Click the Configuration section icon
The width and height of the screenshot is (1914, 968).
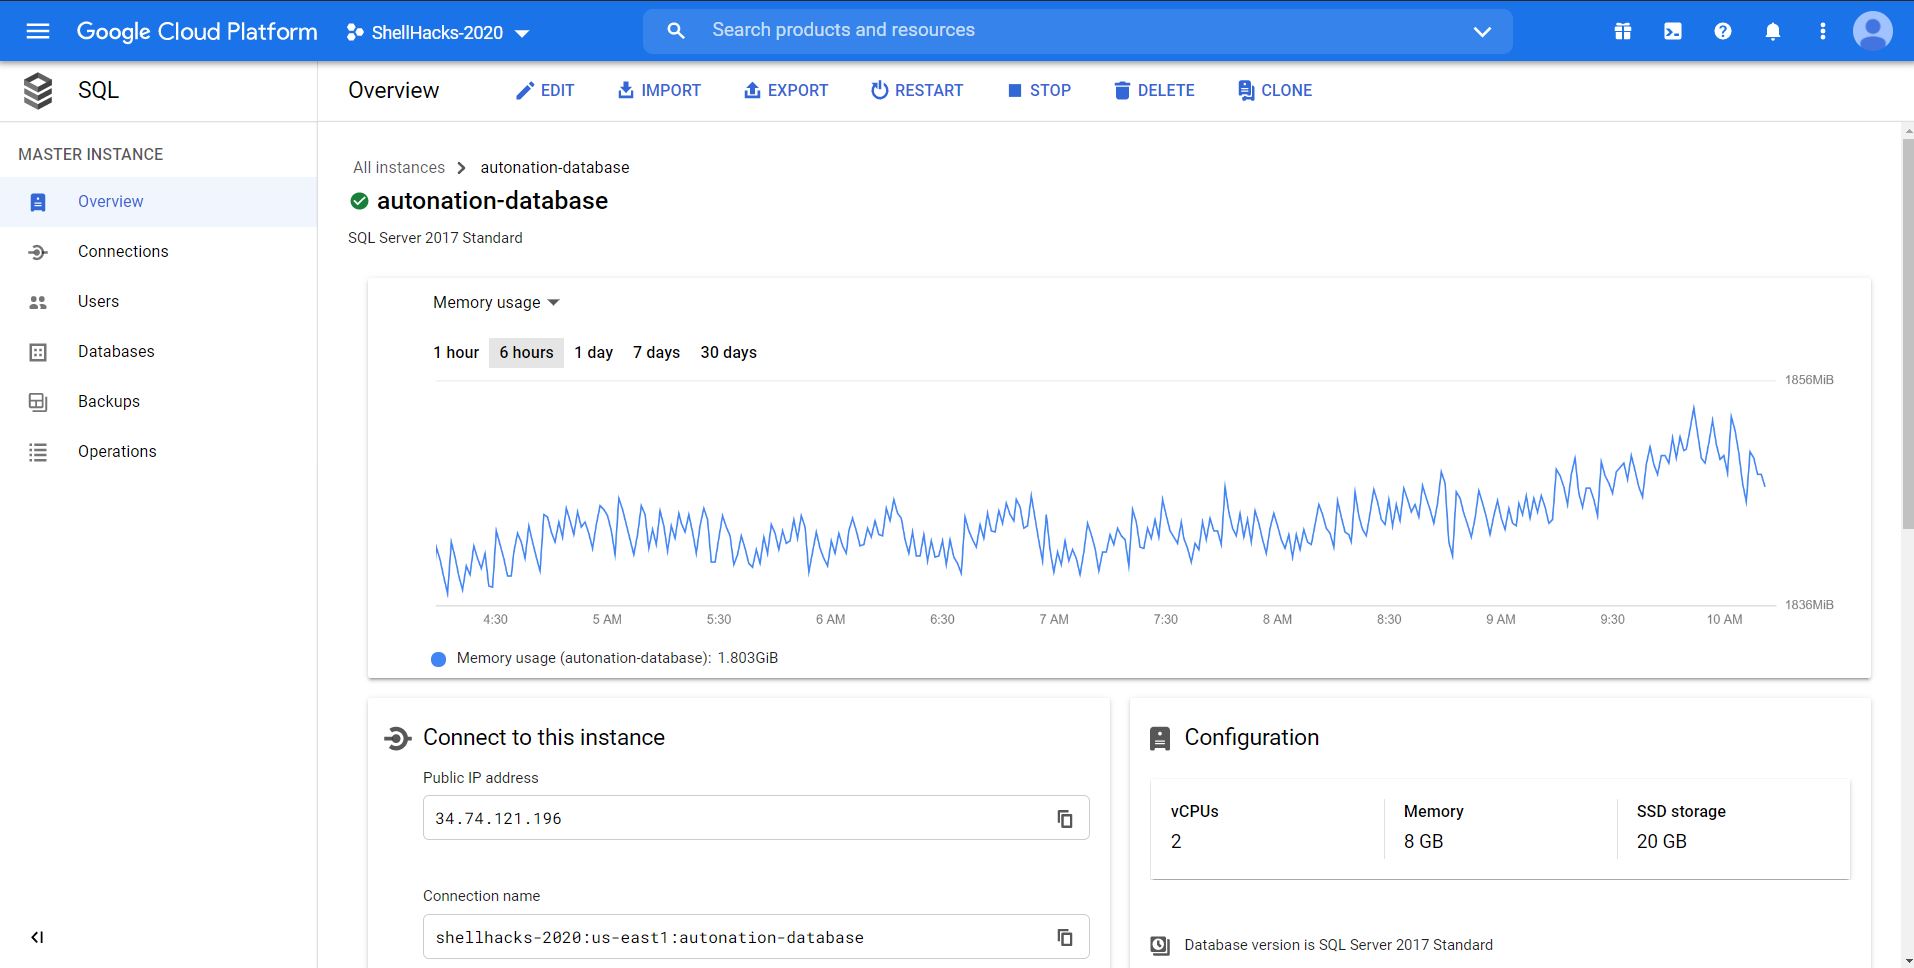click(1160, 738)
